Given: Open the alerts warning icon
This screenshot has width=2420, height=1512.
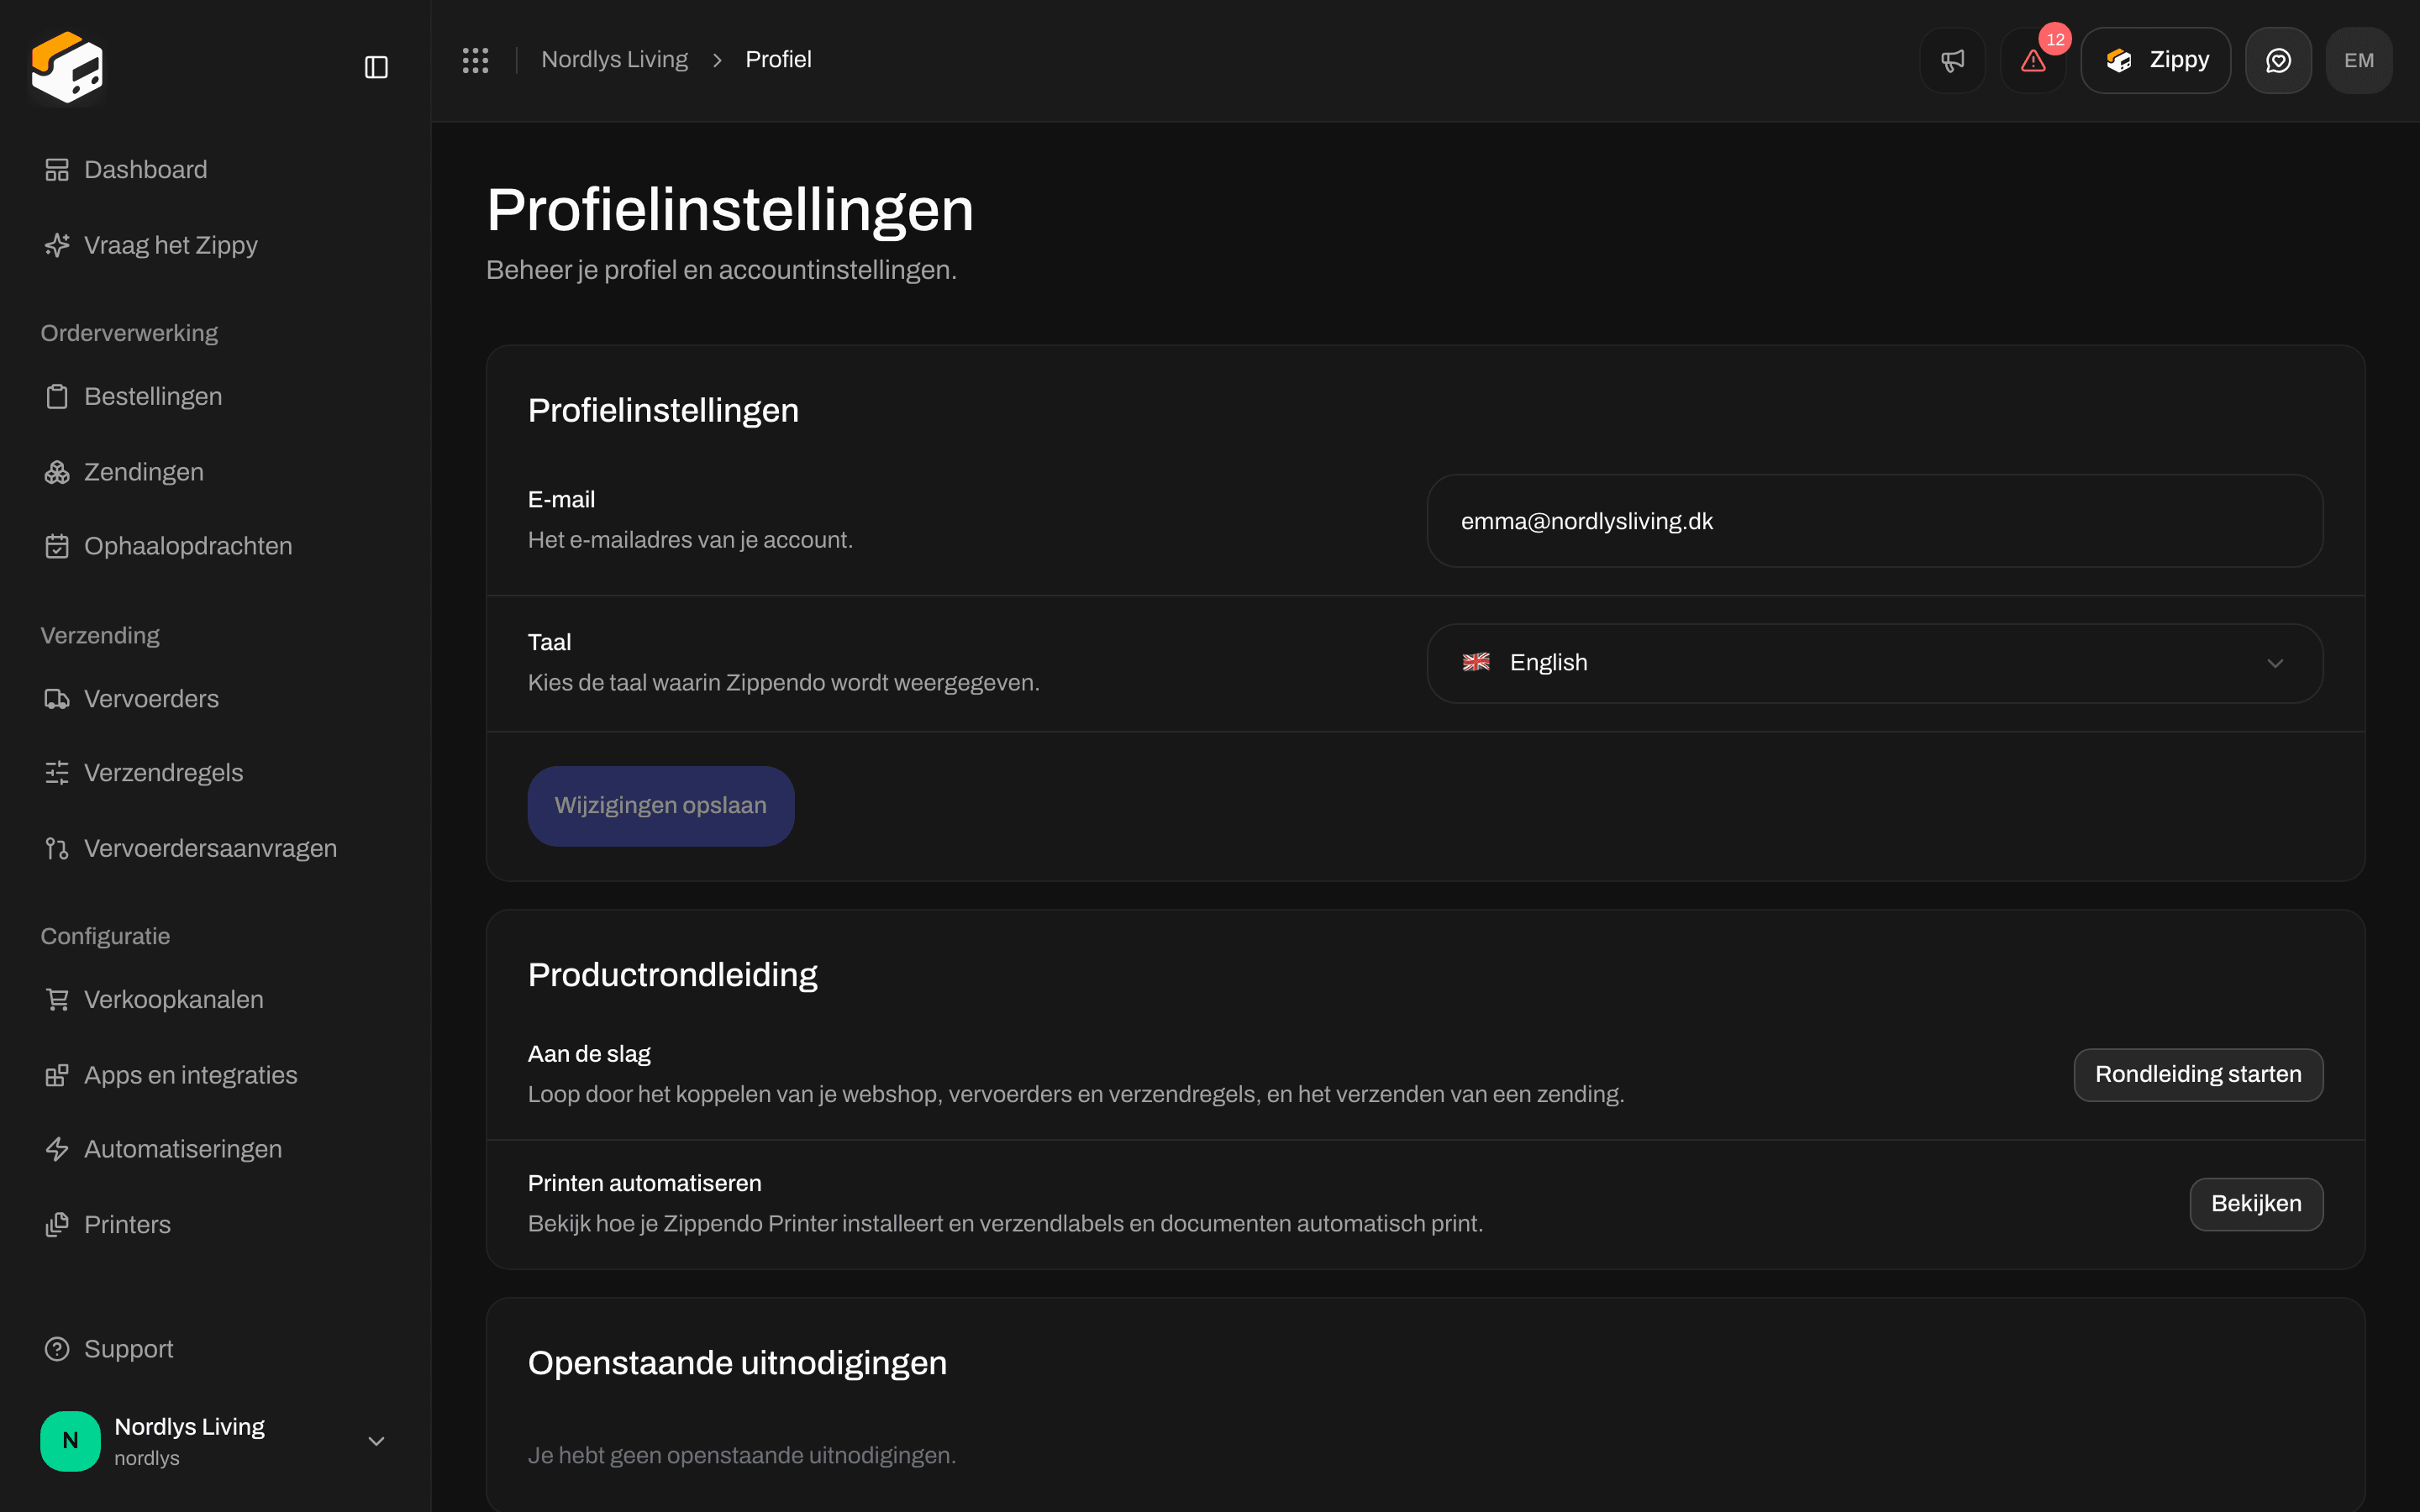Looking at the screenshot, I should tap(2033, 60).
